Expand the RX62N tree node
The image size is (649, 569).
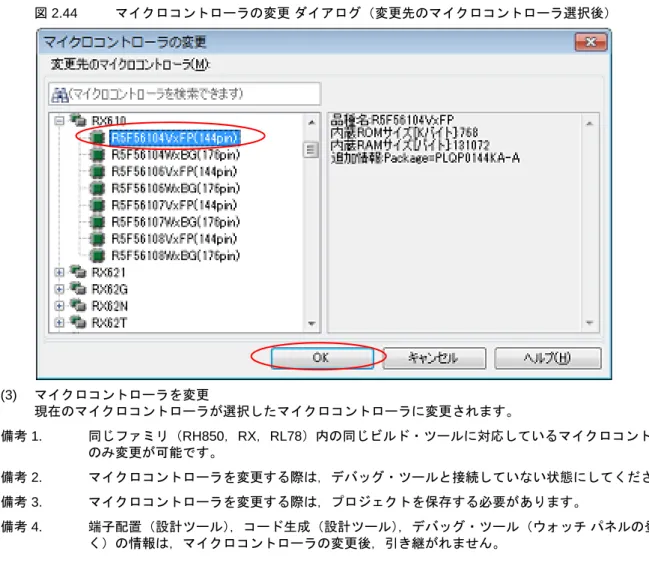click(59, 306)
